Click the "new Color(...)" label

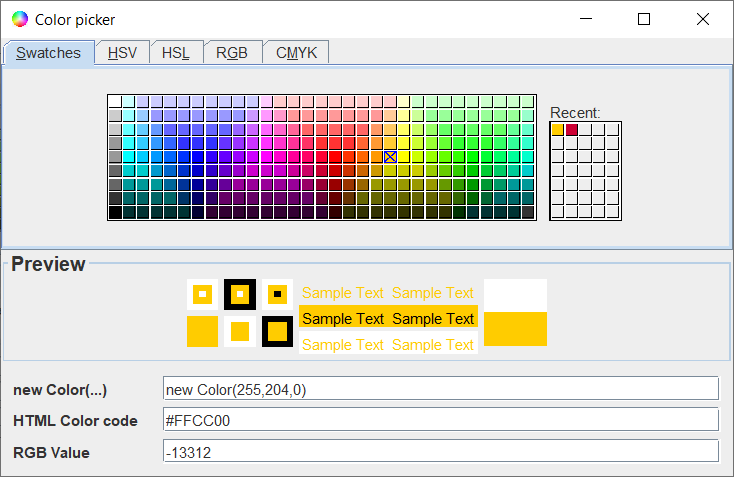60,389
